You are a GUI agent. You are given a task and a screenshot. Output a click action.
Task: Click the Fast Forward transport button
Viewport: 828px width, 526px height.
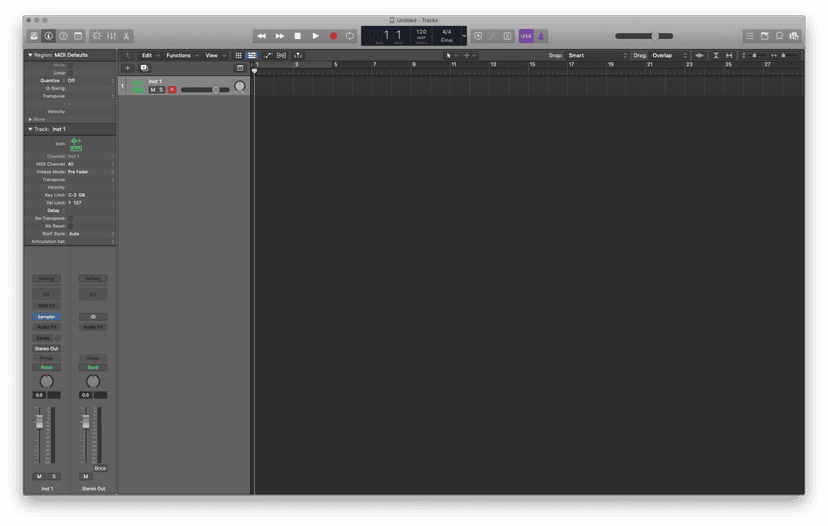pos(279,36)
